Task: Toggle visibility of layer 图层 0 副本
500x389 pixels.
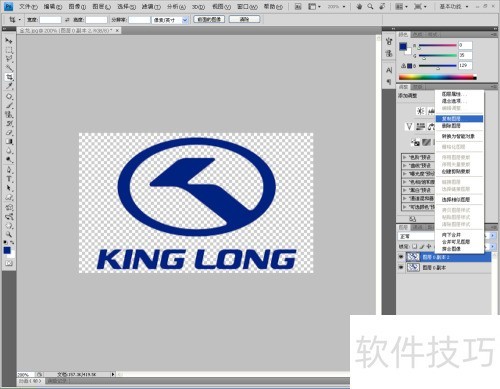Action: (401, 267)
